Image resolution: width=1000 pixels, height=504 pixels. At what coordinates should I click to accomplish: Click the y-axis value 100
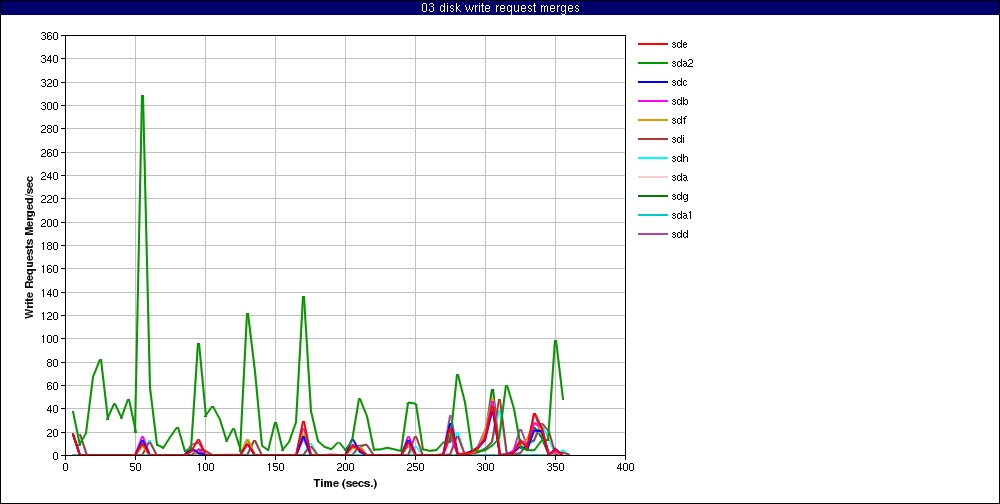click(x=50, y=339)
